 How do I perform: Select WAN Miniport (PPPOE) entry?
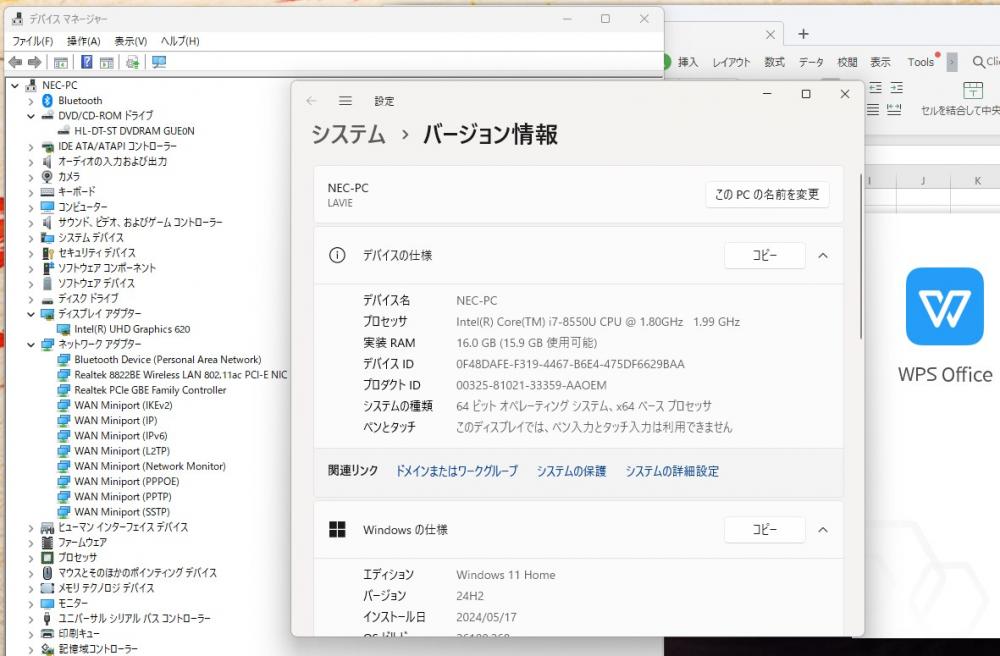click(x=127, y=481)
